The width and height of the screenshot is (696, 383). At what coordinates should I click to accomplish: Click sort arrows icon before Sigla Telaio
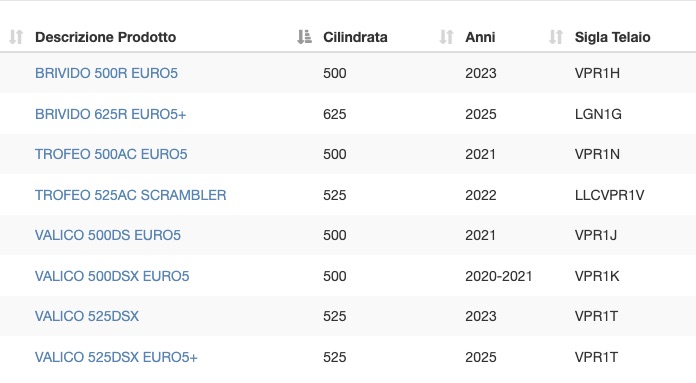[556, 37]
